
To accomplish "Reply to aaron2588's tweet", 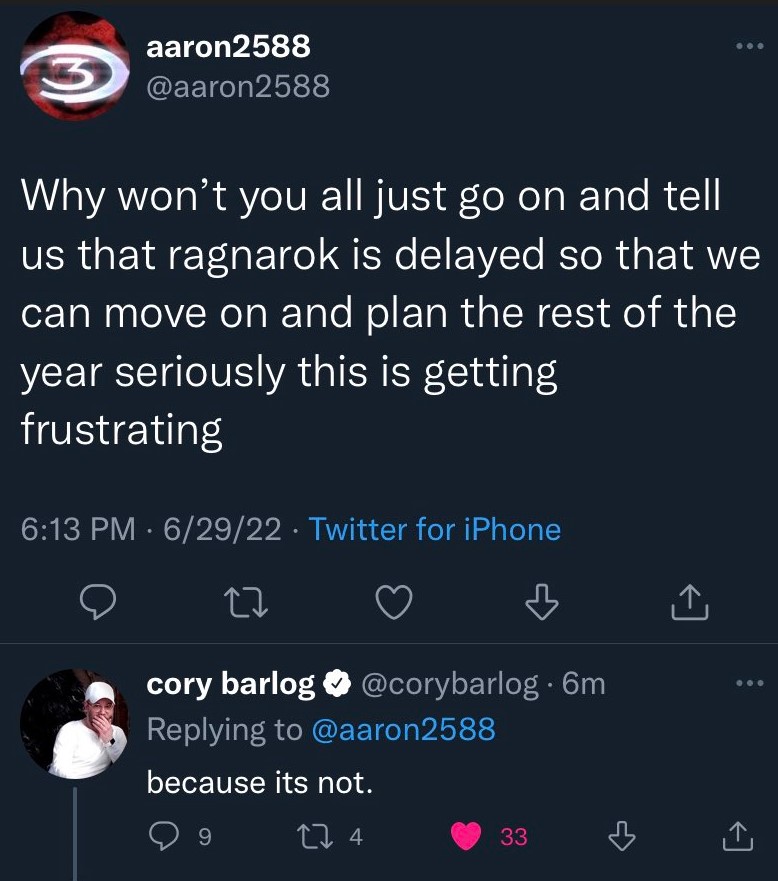I will 100,603.
